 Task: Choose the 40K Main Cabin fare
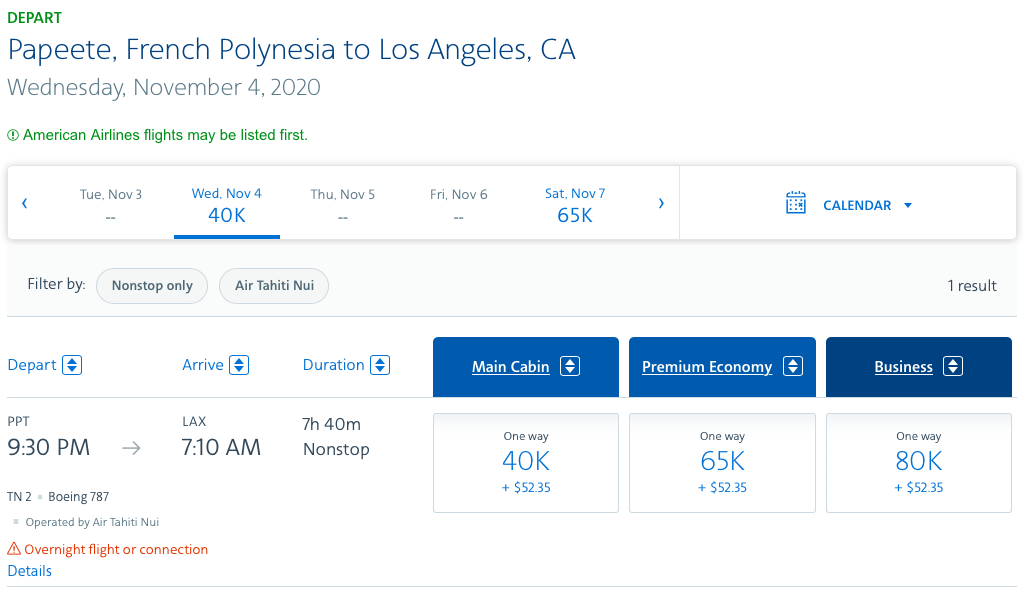pyautogui.click(x=526, y=462)
